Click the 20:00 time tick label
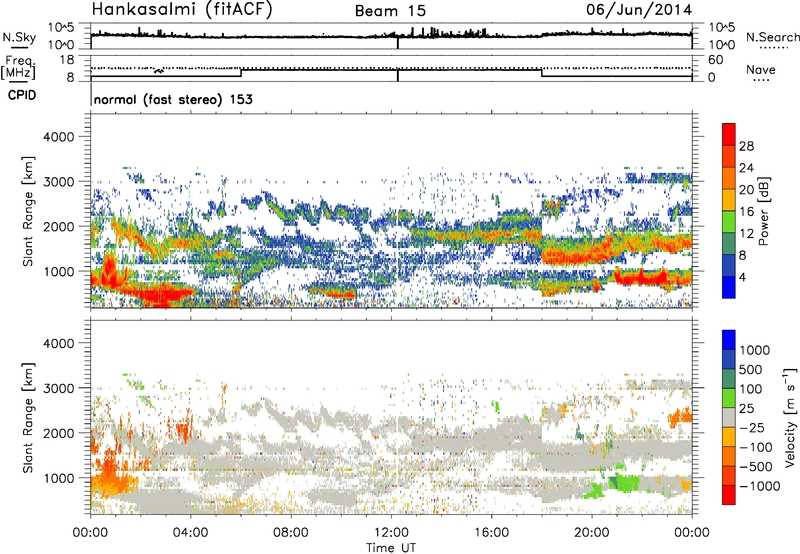The height and width of the screenshot is (554, 800). coord(591,533)
